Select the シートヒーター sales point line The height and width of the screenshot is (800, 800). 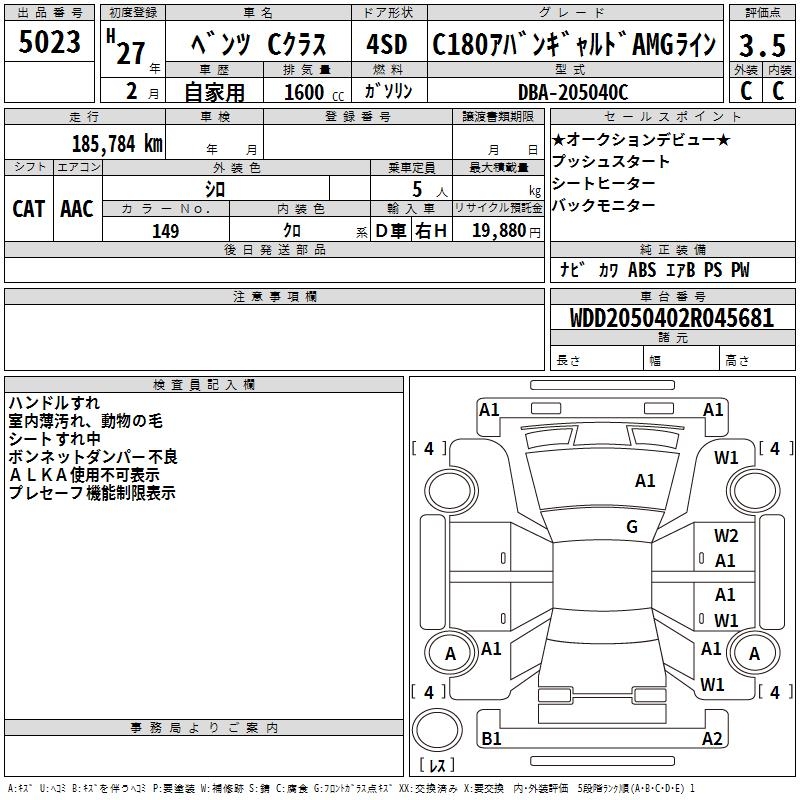point(604,183)
